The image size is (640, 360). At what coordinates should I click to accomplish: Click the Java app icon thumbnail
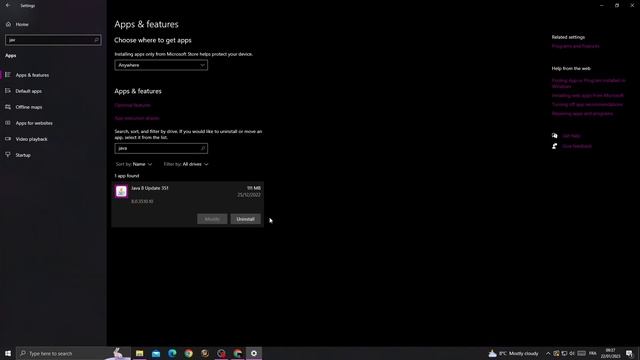pyautogui.click(x=121, y=191)
